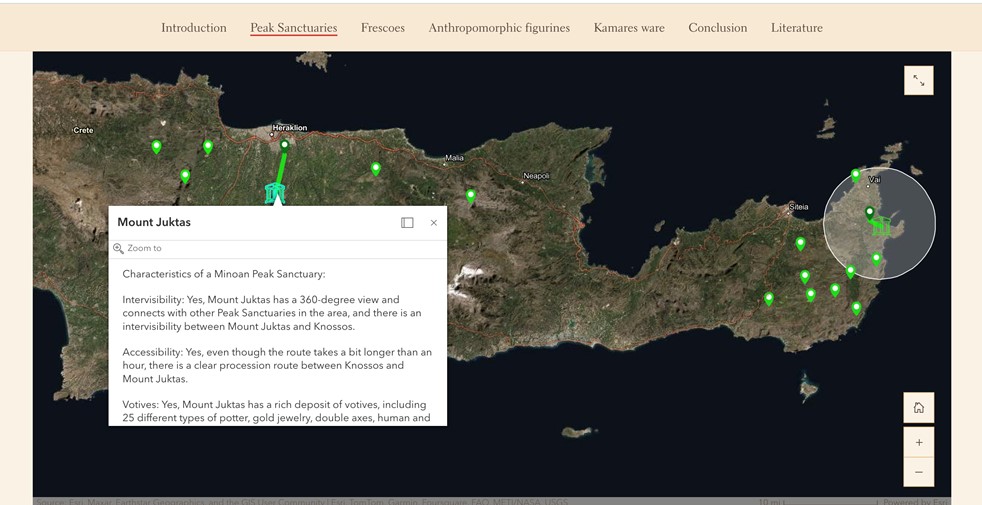Image resolution: width=982 pixels, height=505 pixels.
Task: Switch to Kamares ware section
Action: (629, 28)
